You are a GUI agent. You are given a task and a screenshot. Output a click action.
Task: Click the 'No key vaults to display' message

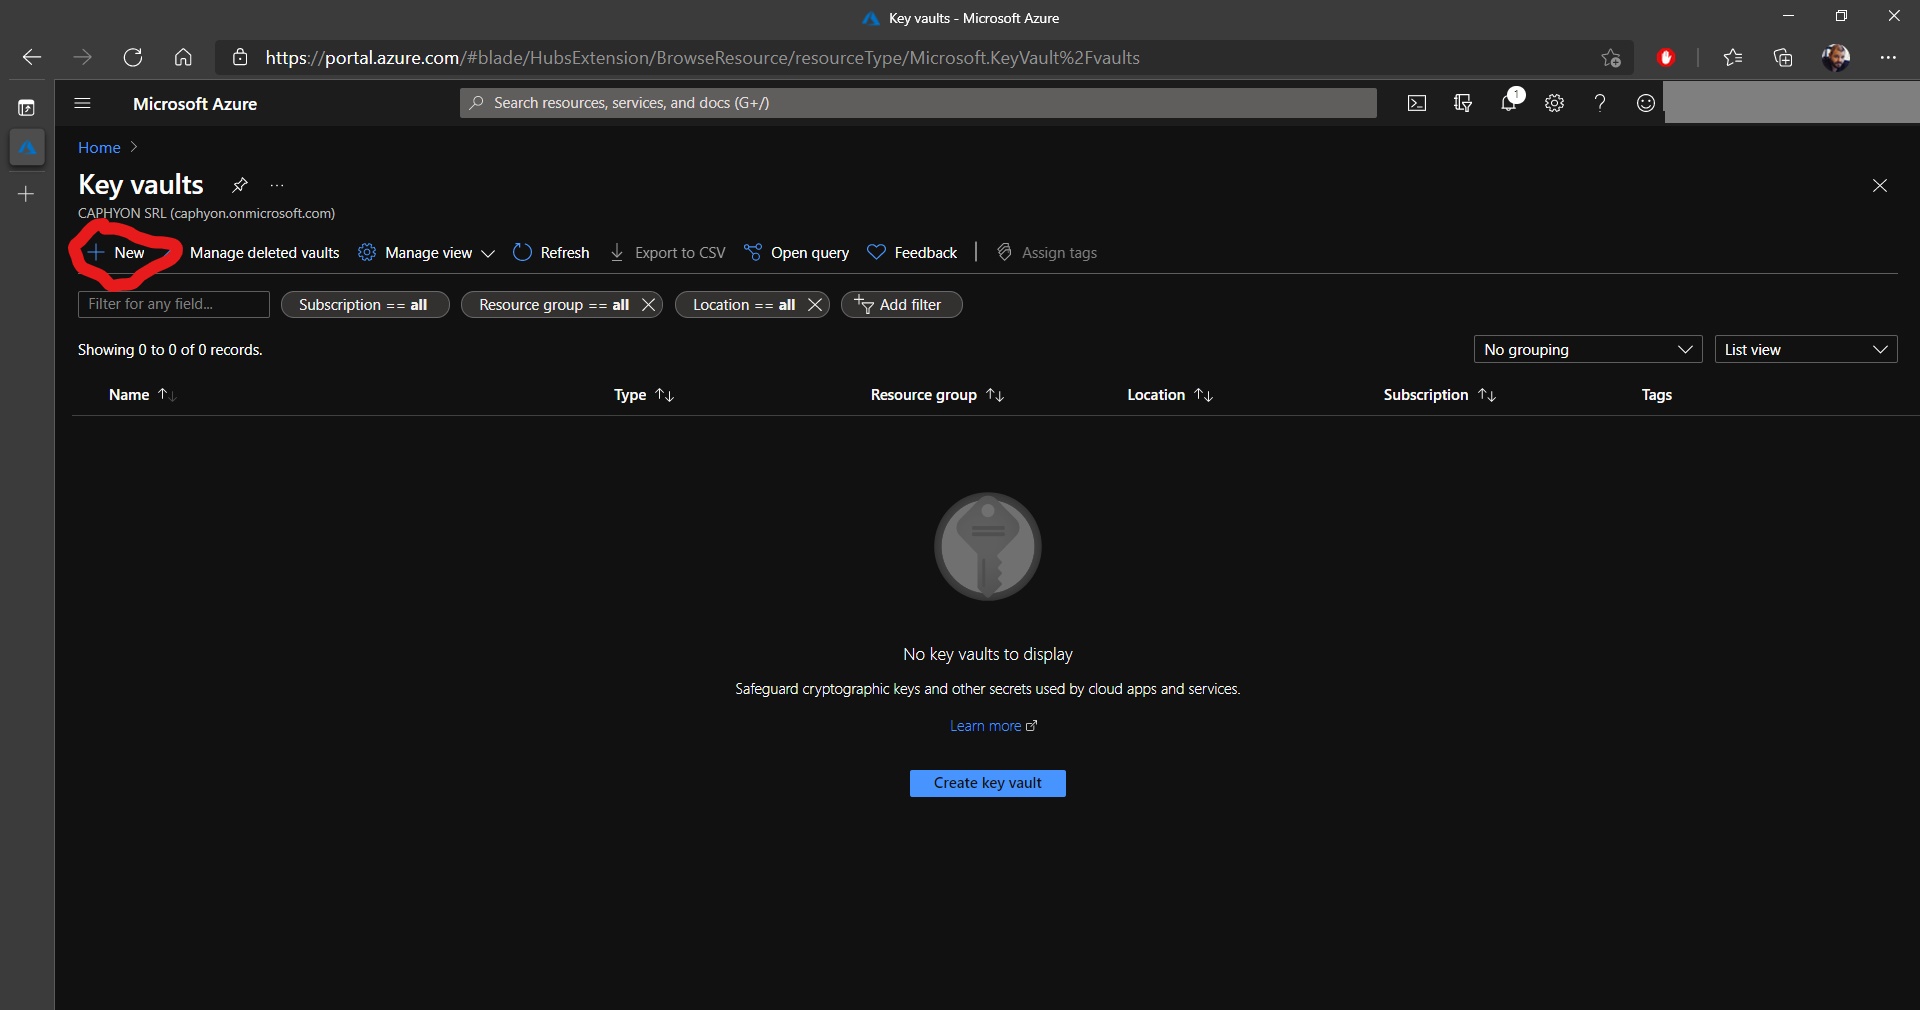point(988,654)
